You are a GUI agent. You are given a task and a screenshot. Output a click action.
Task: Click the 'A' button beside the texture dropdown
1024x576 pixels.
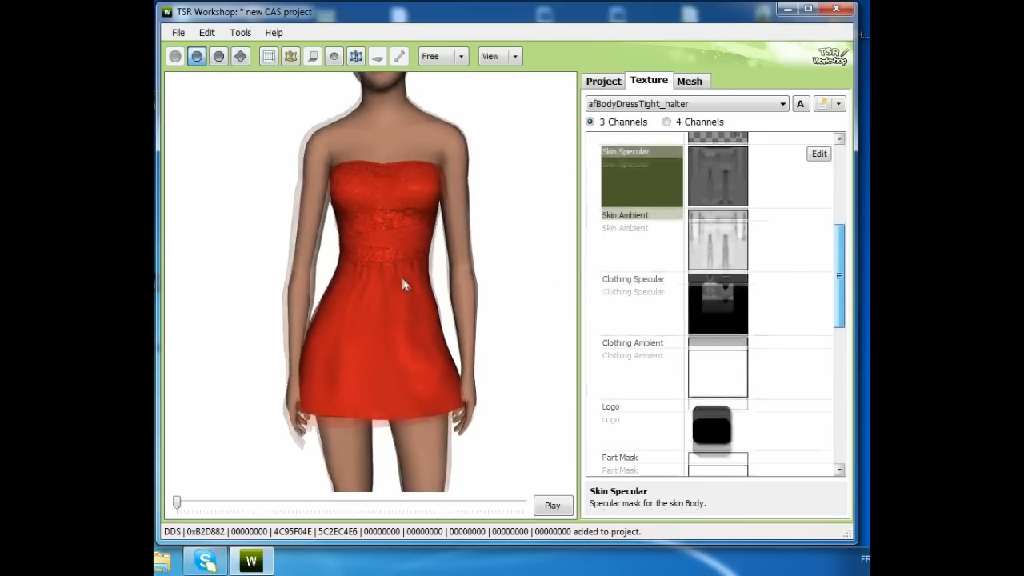(800, 104)
